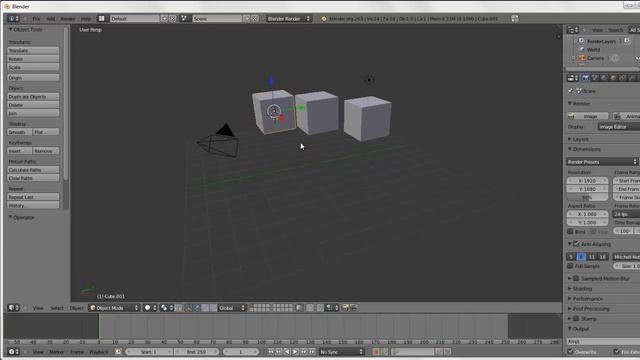Click the info editor type icon
This screenshot has width=640, height=360.
coord(13,19)
